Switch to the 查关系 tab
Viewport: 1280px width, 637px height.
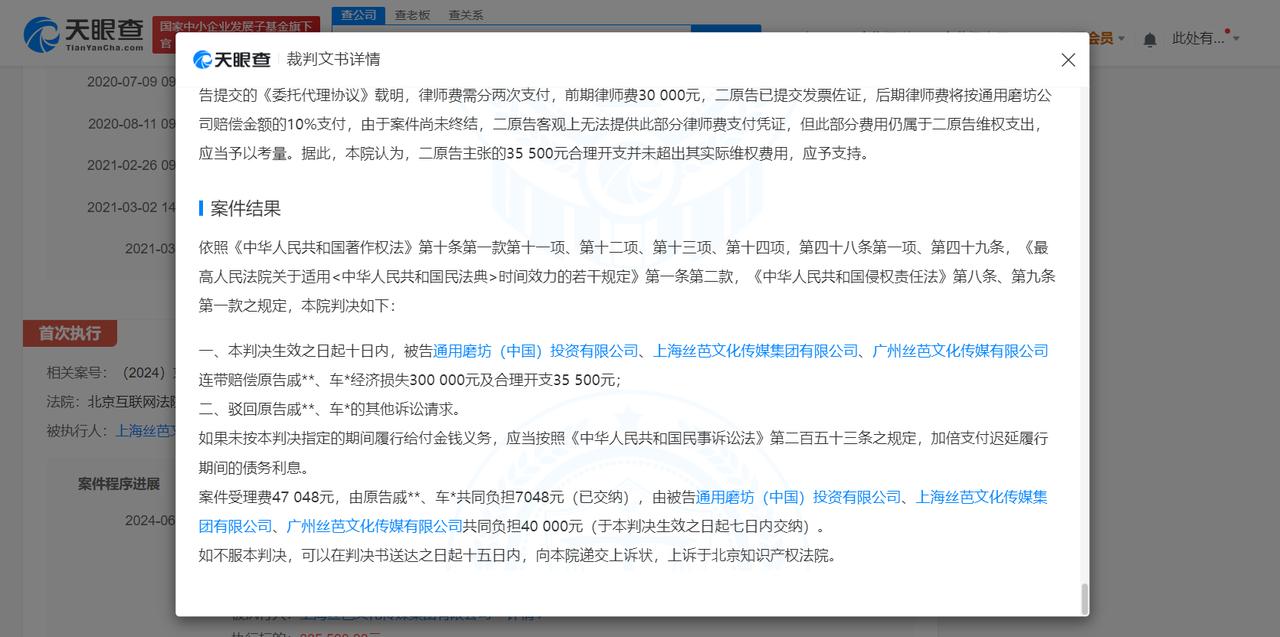466,15
